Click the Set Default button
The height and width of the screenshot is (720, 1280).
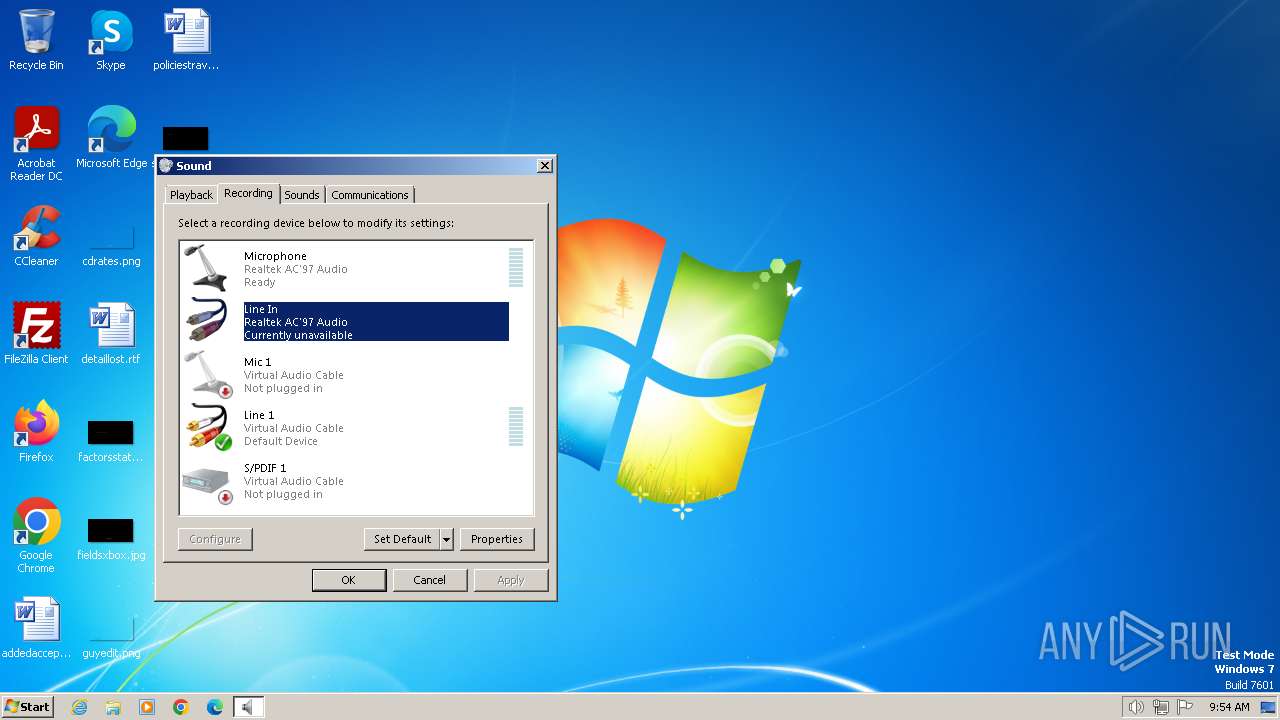pyautogui.click(x=402, y=539)
